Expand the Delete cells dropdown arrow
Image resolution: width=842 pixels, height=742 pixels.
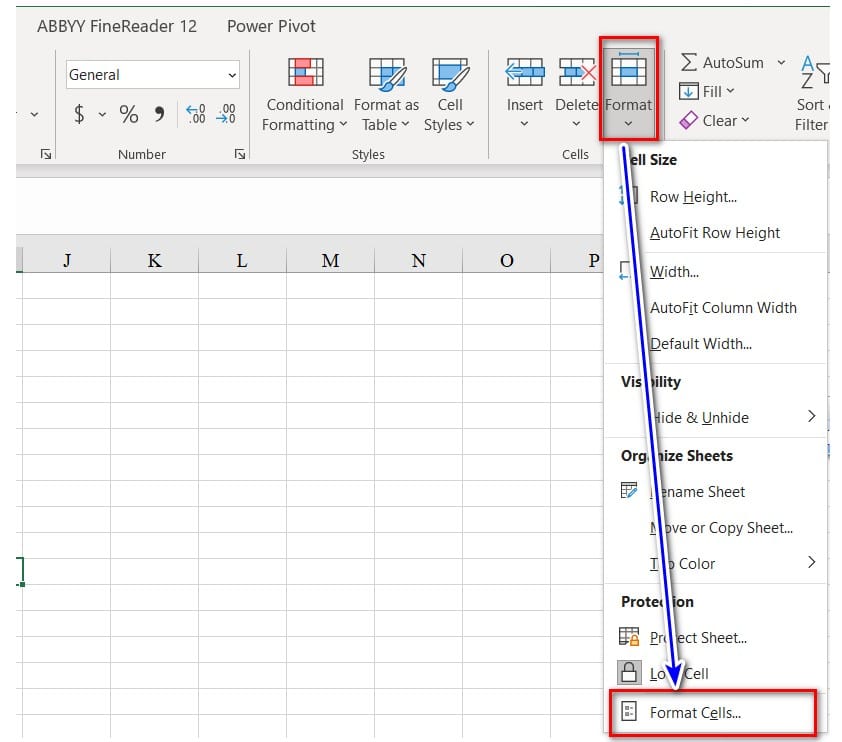tap(576, 124)
